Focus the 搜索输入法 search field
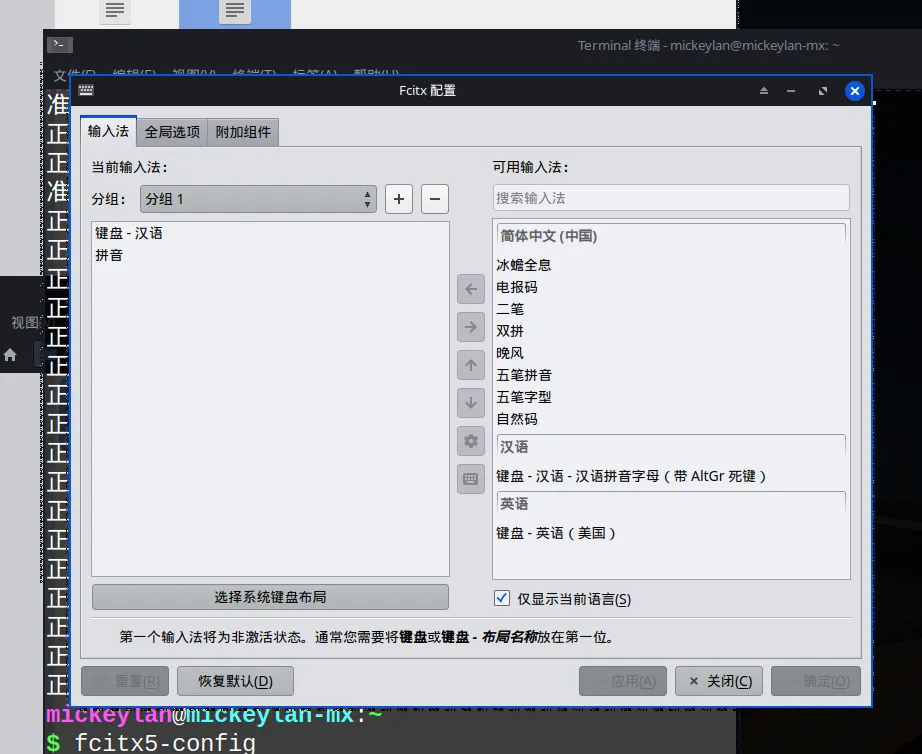Image resolution: width=922 pixels, height=754 pixels. pyautogui.click(x=671, y=198)
